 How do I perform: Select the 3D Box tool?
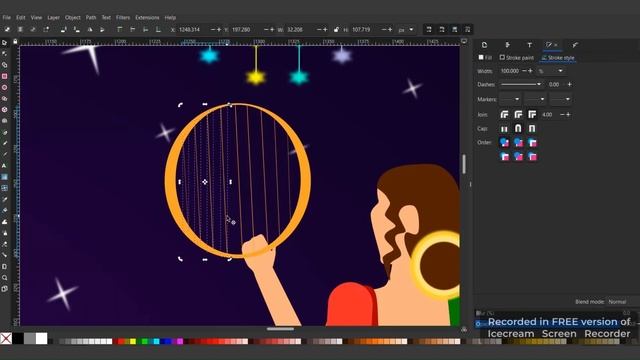pos(4,109)
